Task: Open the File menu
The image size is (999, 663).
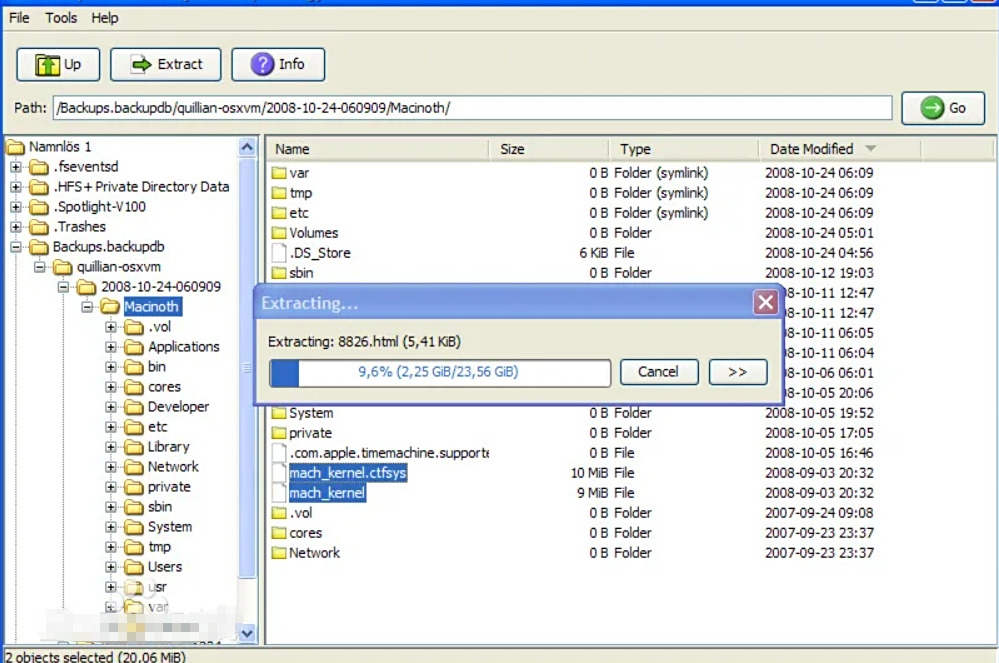Action: [x=19, y=18]
